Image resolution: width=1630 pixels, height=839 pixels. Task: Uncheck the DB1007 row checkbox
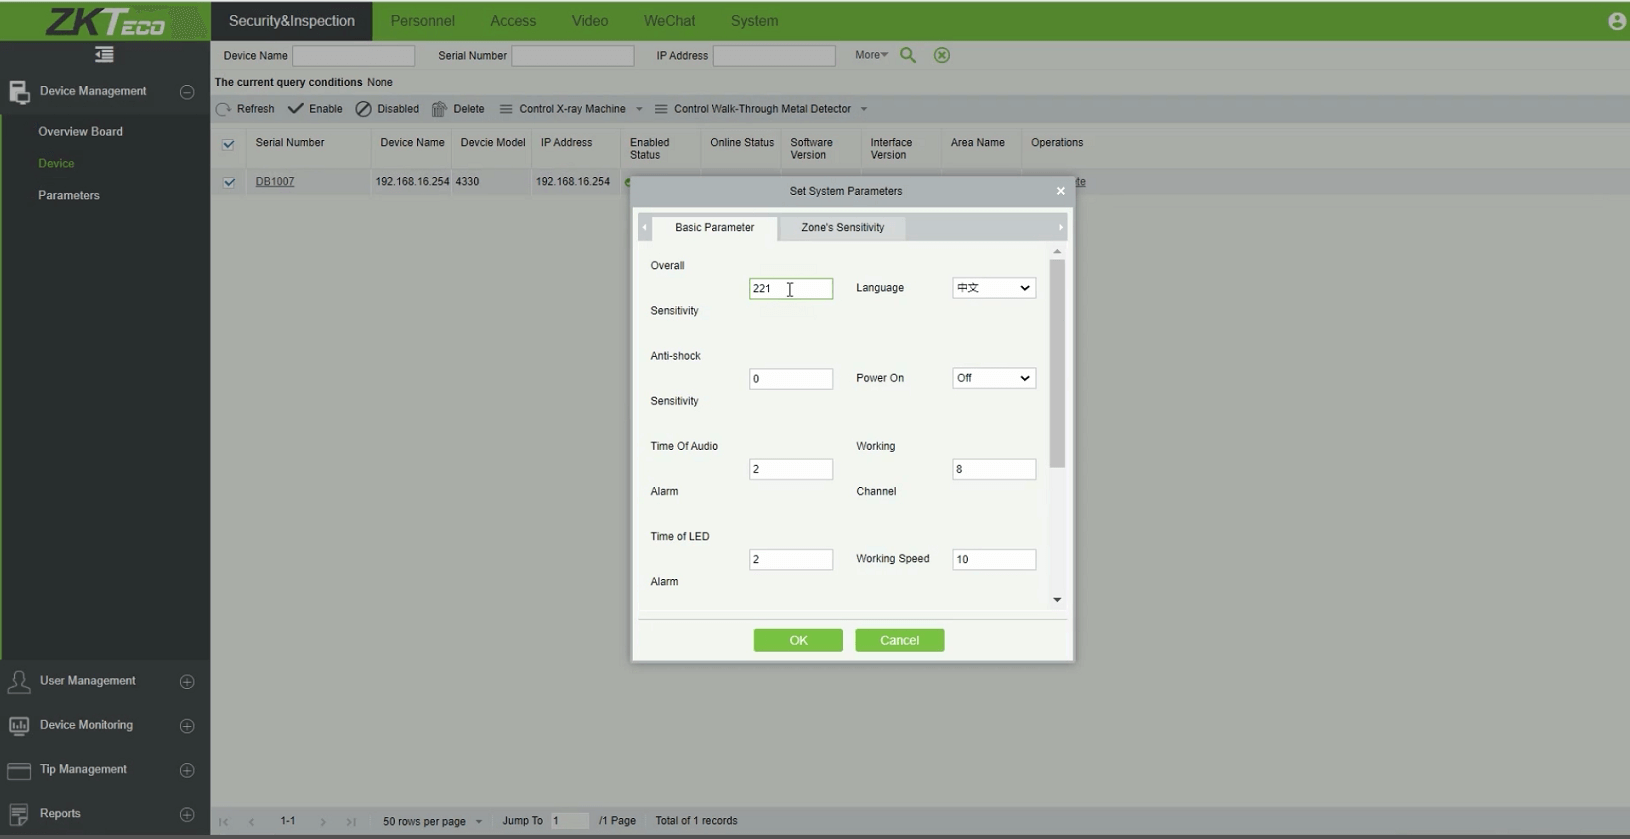click(229, 182)
